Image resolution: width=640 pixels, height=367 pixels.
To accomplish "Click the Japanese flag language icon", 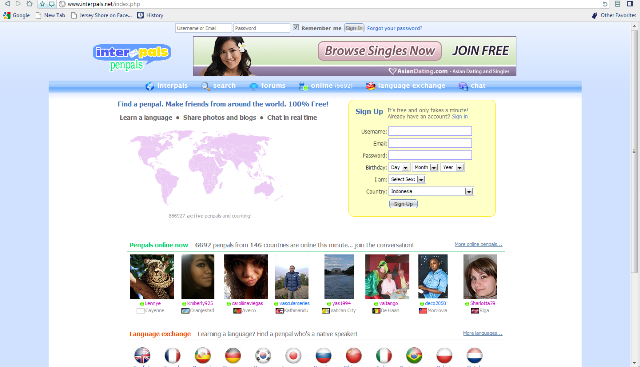I will tap(293, 356).
